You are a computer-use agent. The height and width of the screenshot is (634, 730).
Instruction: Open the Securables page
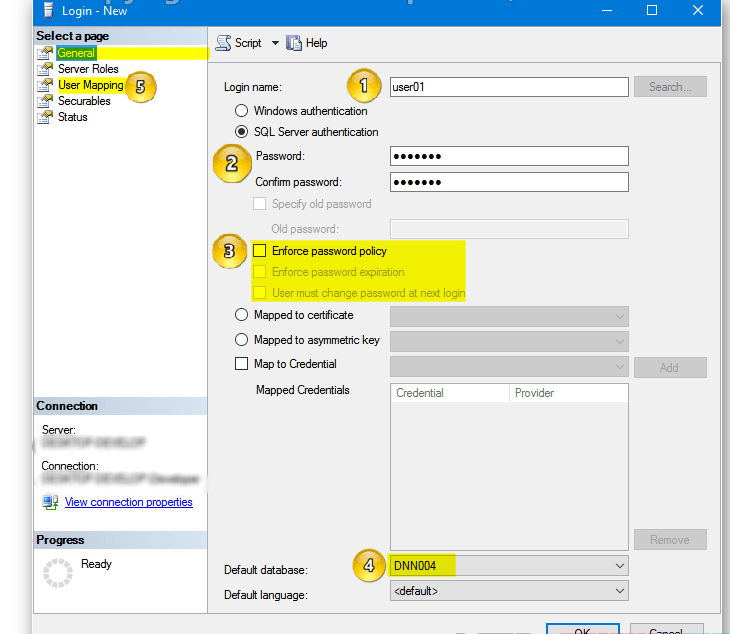tap(84, 101)
